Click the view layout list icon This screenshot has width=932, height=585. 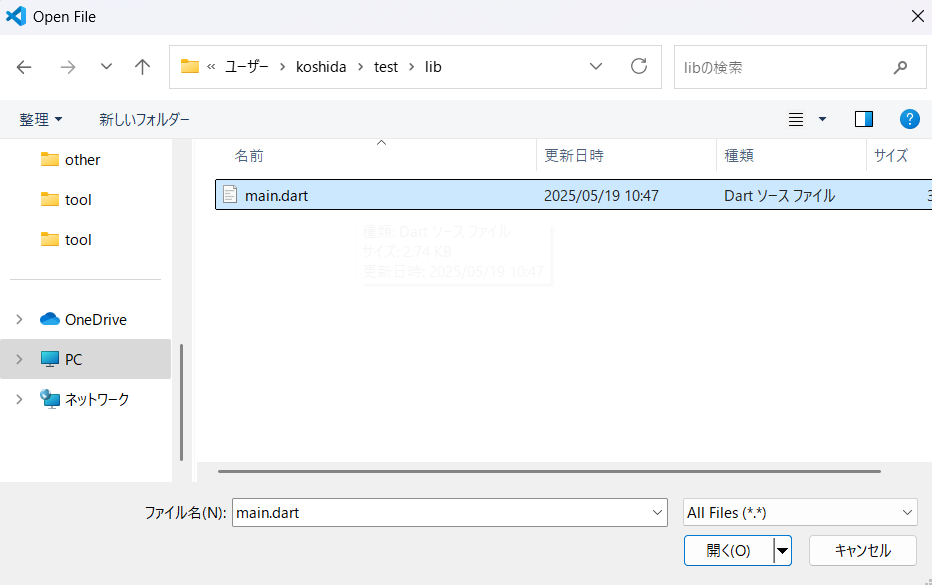(x=796, y=119)
